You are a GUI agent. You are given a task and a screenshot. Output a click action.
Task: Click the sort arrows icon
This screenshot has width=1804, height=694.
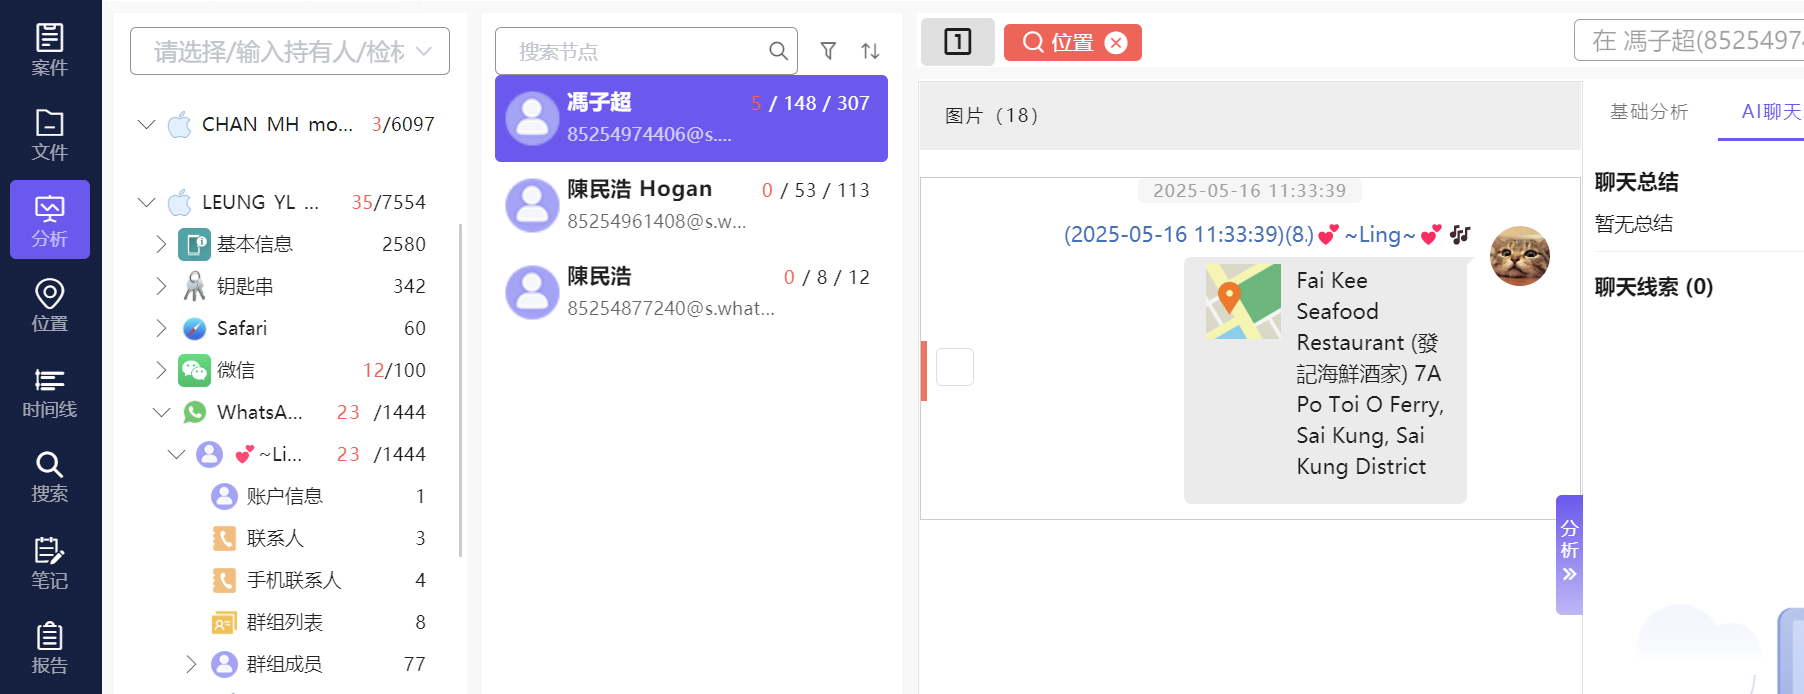tap(870, 51)
